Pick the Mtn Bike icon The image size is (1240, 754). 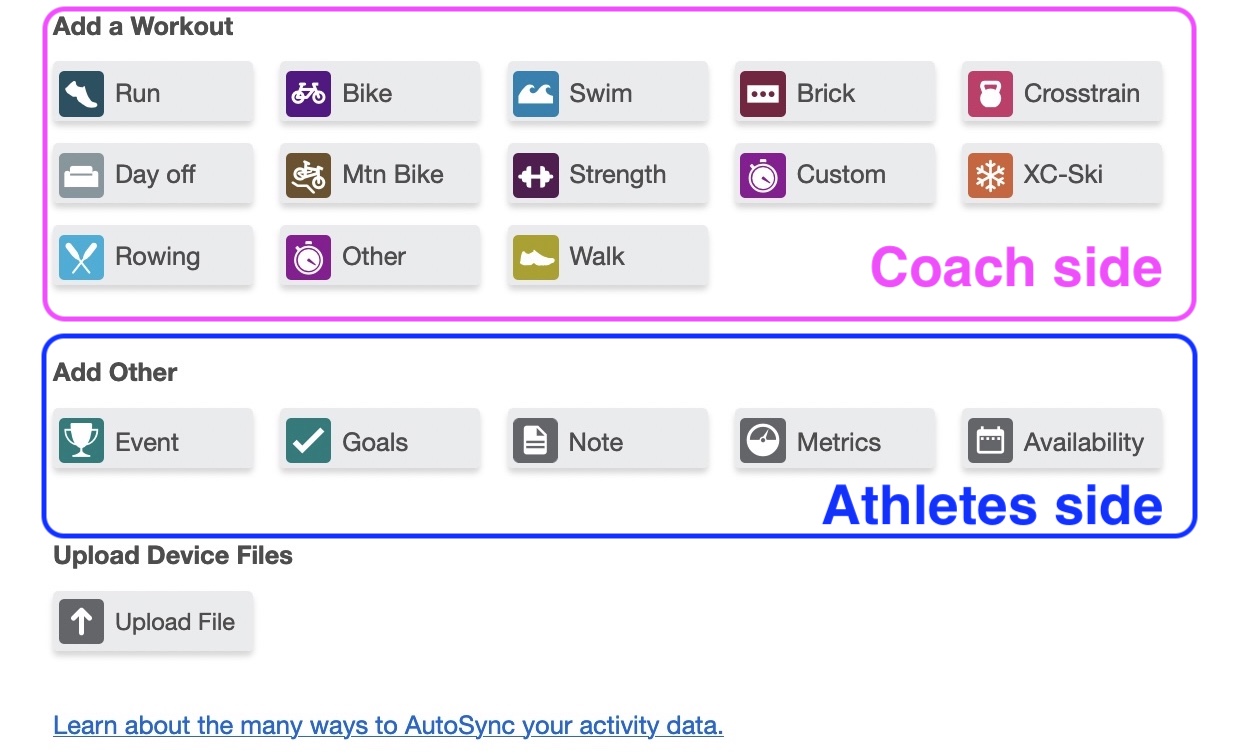[x=308, y=175]
